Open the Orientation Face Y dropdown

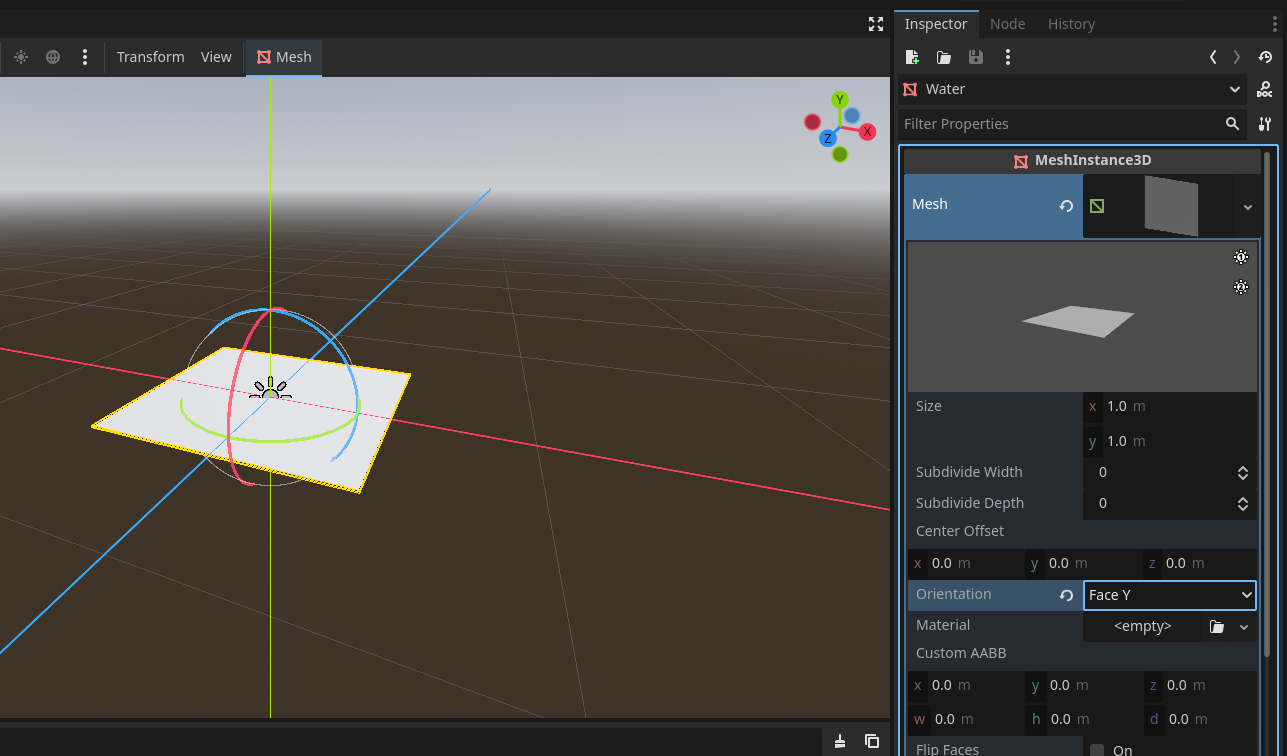[1169, 595]
